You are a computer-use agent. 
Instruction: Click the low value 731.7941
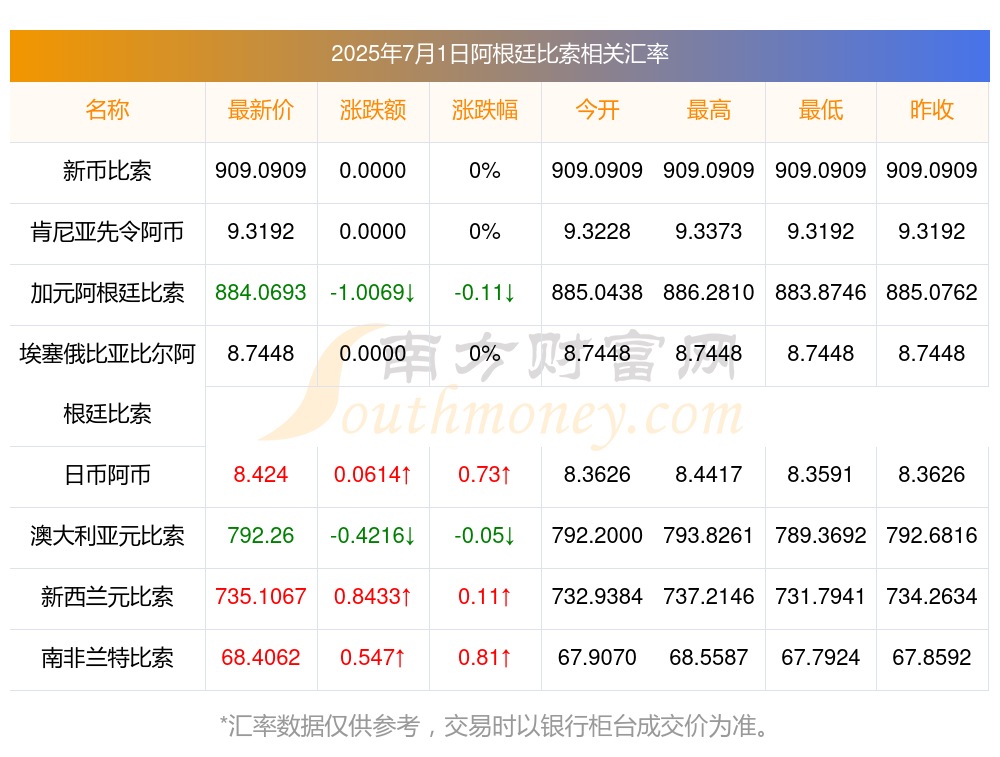(x=821, y=596)
